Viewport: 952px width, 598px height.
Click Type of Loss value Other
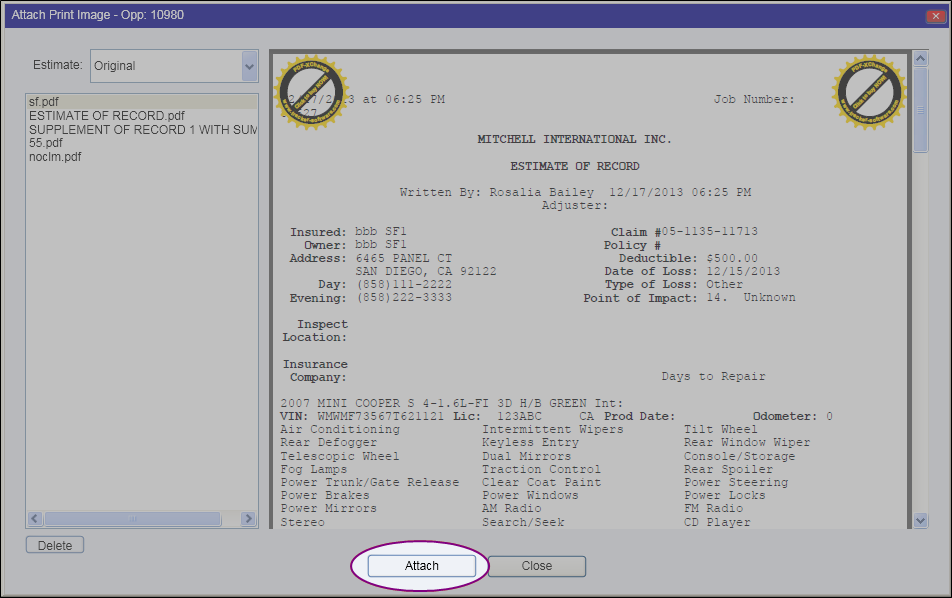point(724,284)
